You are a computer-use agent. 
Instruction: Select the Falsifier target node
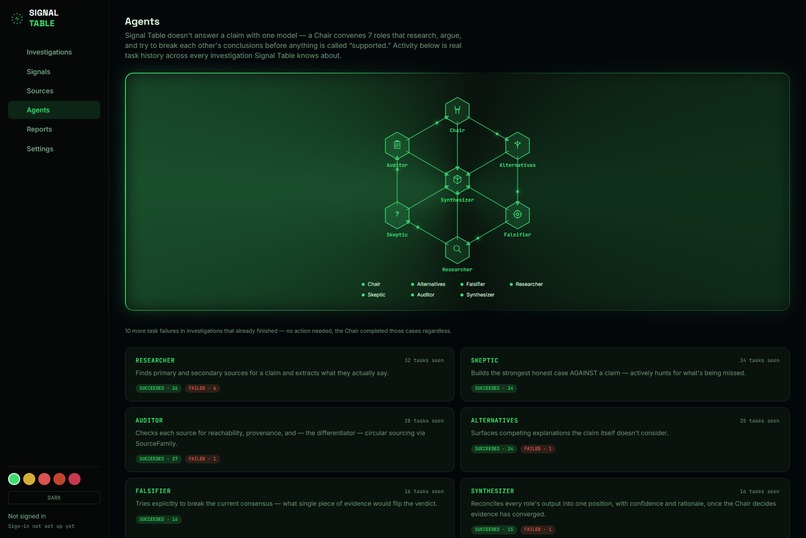pyautogui.click(x=517, y=214)
